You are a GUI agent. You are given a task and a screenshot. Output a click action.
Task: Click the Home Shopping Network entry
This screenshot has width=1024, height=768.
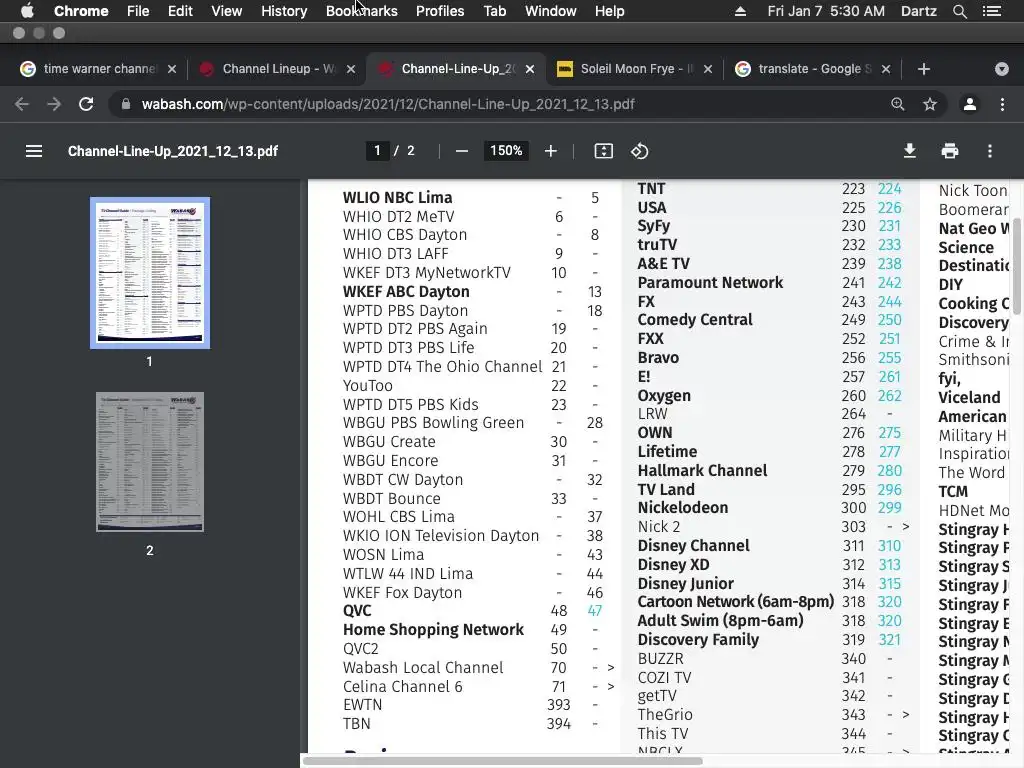point(433,630)
